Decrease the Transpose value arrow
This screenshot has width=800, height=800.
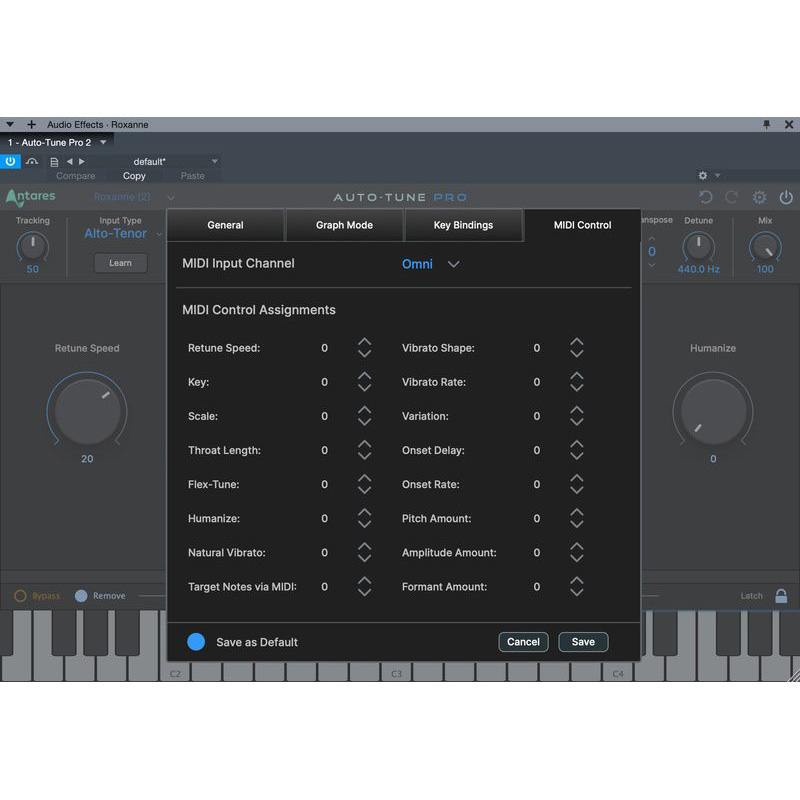652,265
